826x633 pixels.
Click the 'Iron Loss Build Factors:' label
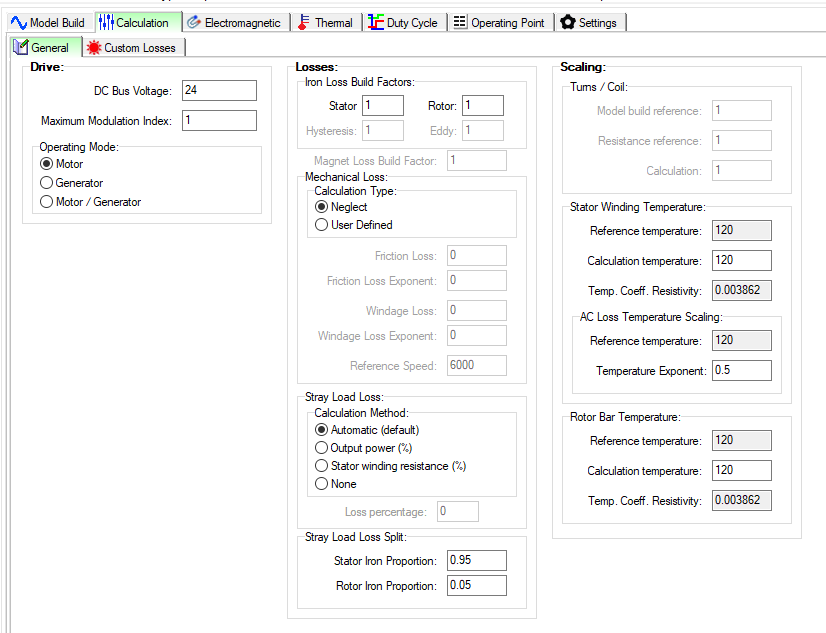point(360,82)
